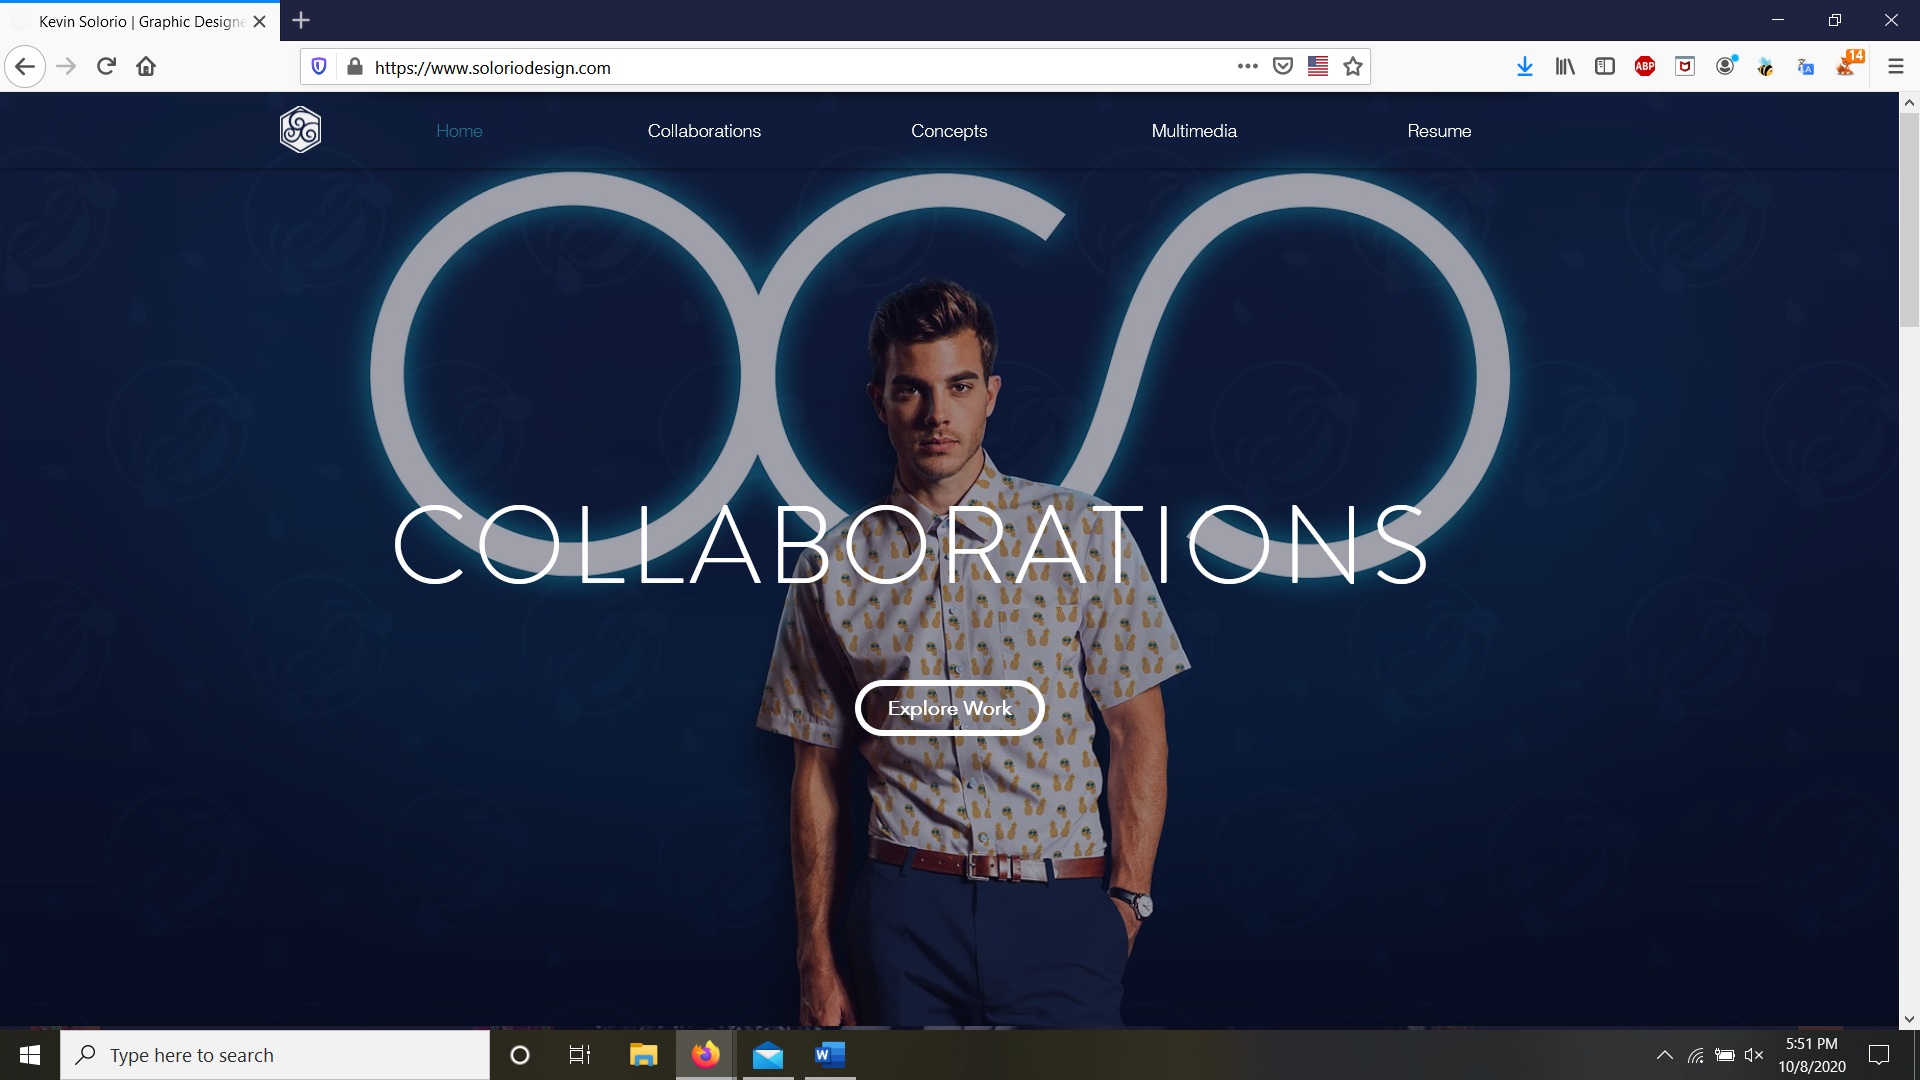This screenshot has height=1080, width=1920.
Task: Show hidden system tray icons chevron
Action: 1665,1055
